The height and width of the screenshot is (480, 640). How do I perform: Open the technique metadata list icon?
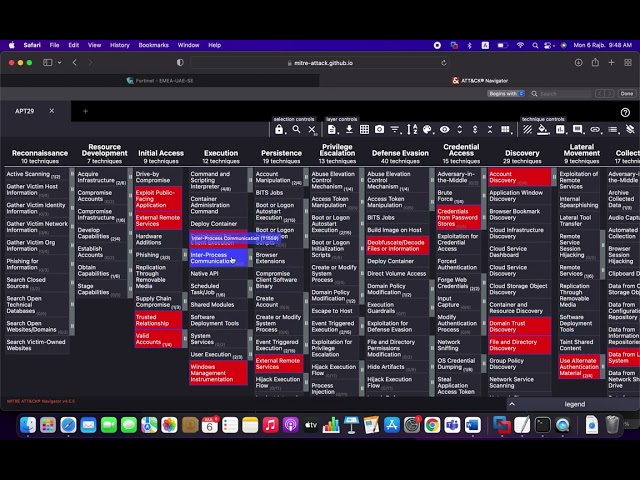coord(613,130)
